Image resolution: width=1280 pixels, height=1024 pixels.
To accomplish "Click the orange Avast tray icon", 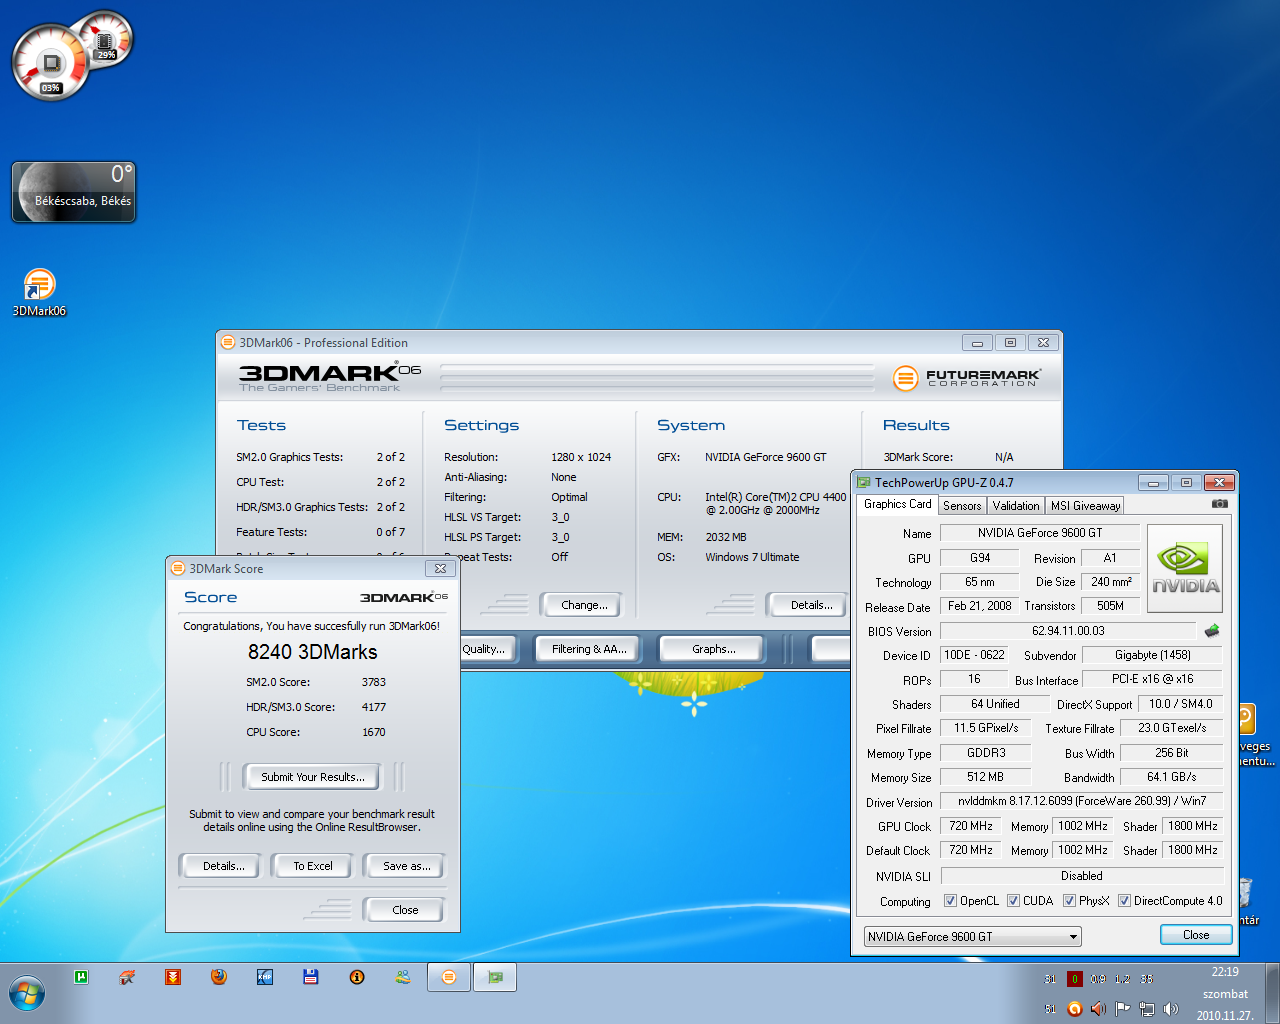I will pos(1074,1008).
